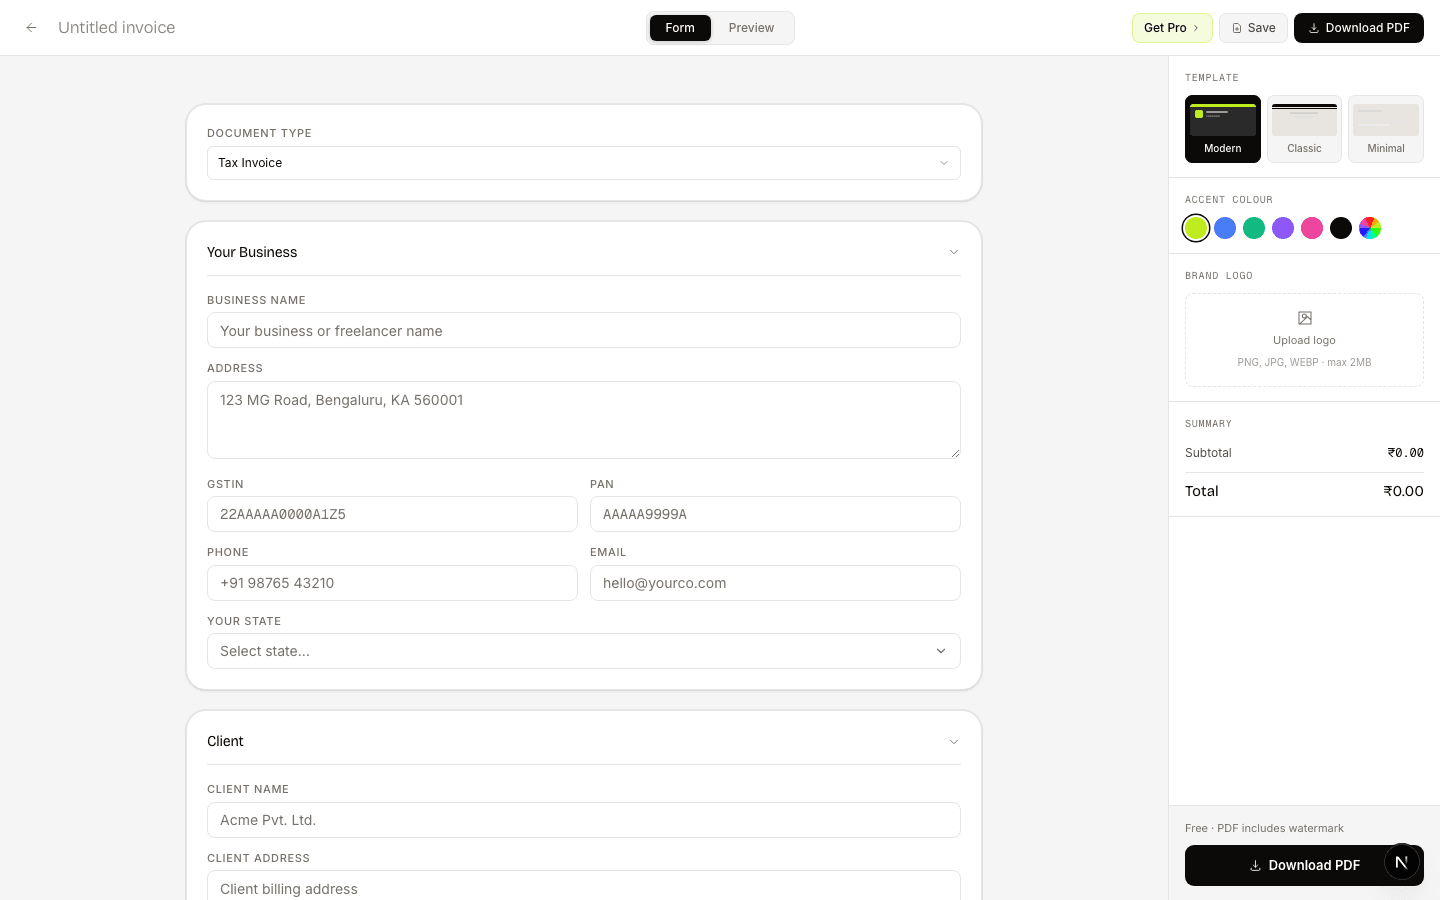This screenshot has width=1440, height=900.
Task: Switch to the Form tab
Action: [x=680, y=28]
